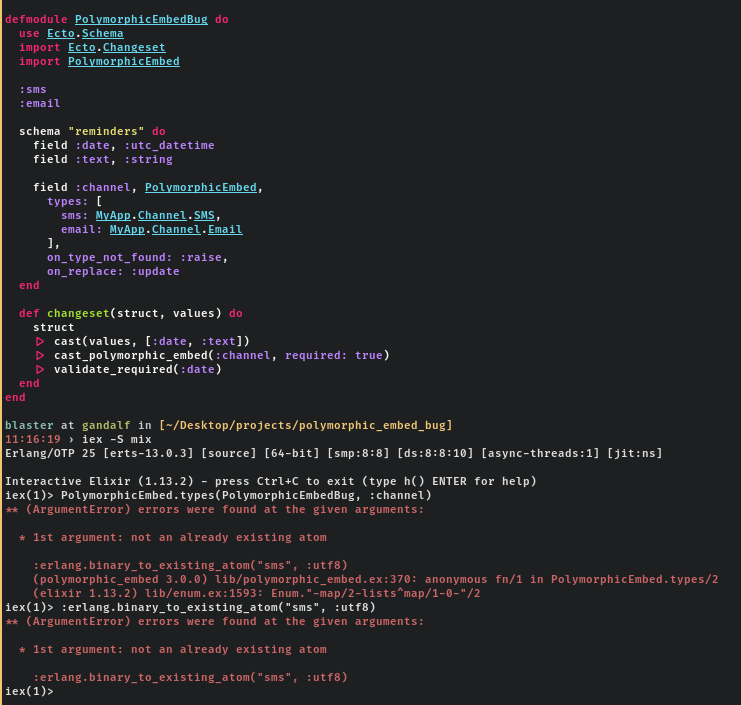The width and height of the screenshot is (741, 705).
Task: Click the true value after required:
Action: [369, 355]
